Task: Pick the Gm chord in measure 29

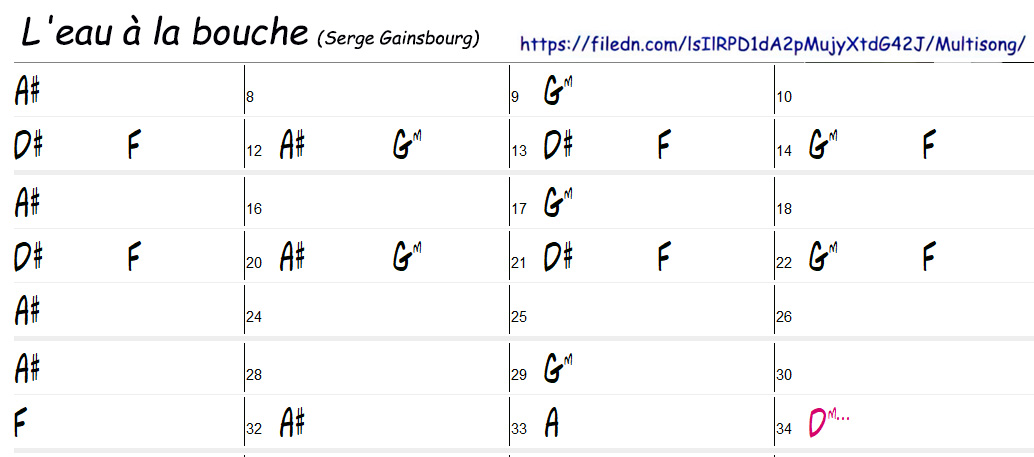Action: click(558, 369)
